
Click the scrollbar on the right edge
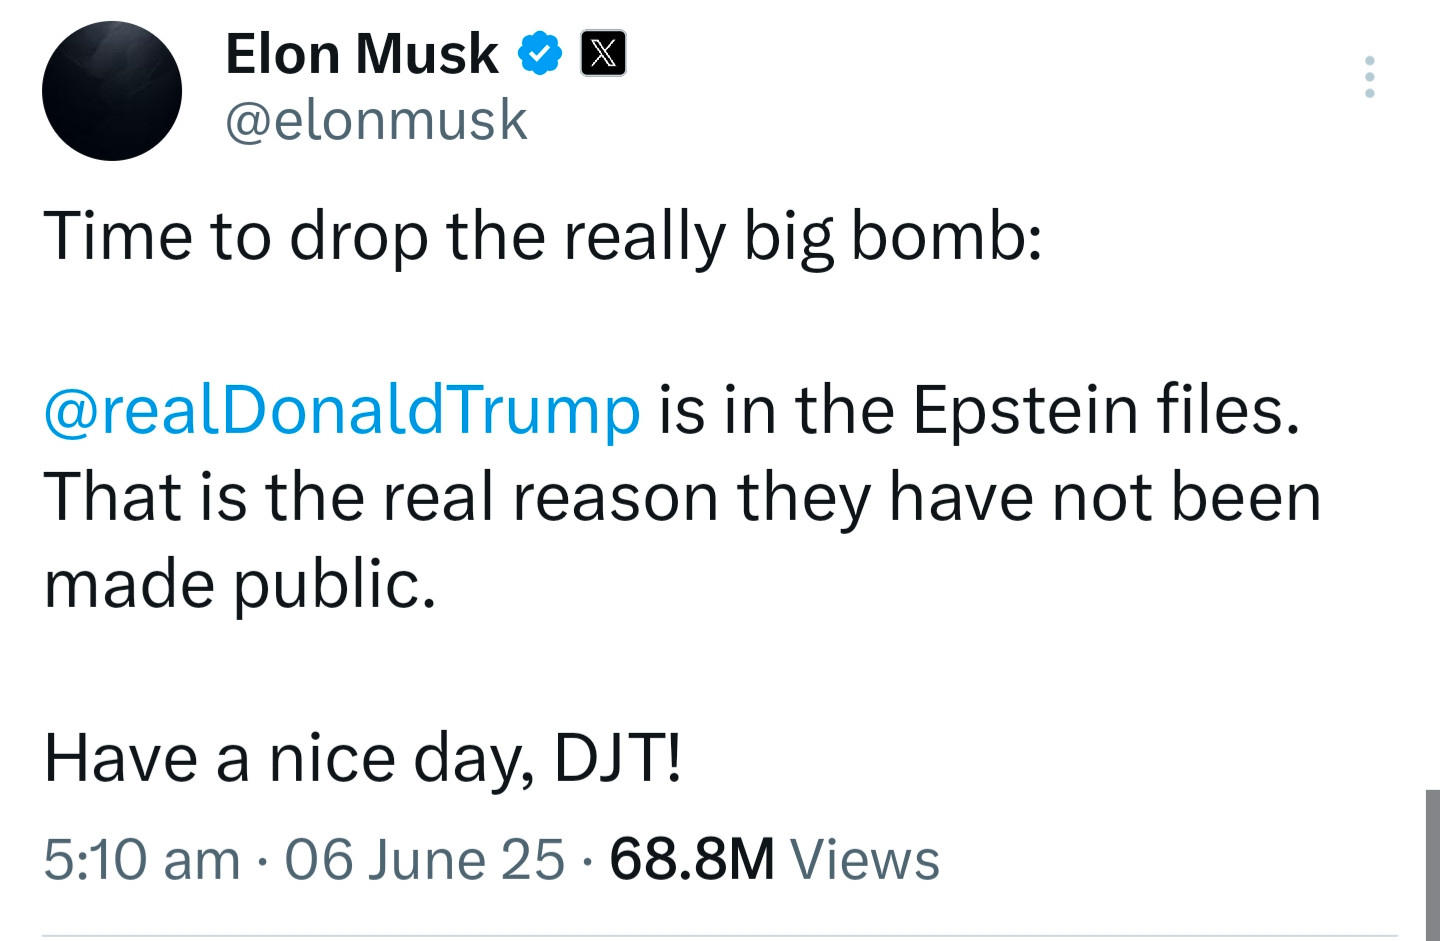(x=1432, y=865)
